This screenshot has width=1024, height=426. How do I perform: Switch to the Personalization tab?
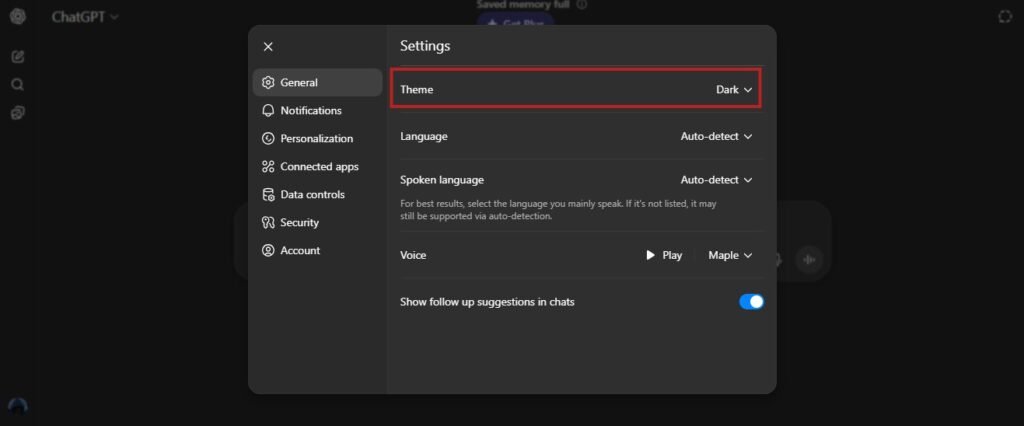(317, 139)
